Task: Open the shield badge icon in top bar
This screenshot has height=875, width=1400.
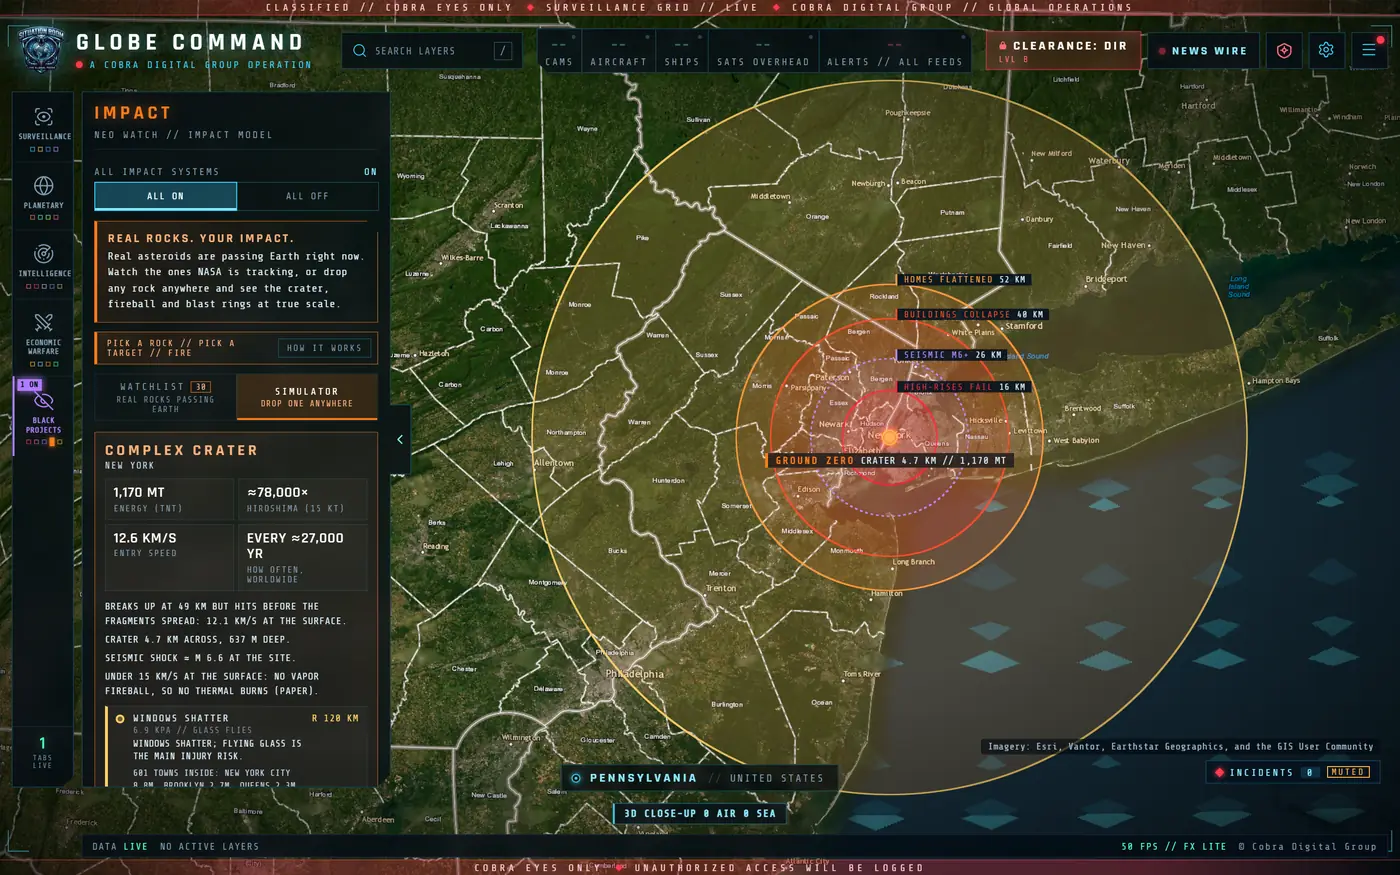Action: coord(1284,50)
